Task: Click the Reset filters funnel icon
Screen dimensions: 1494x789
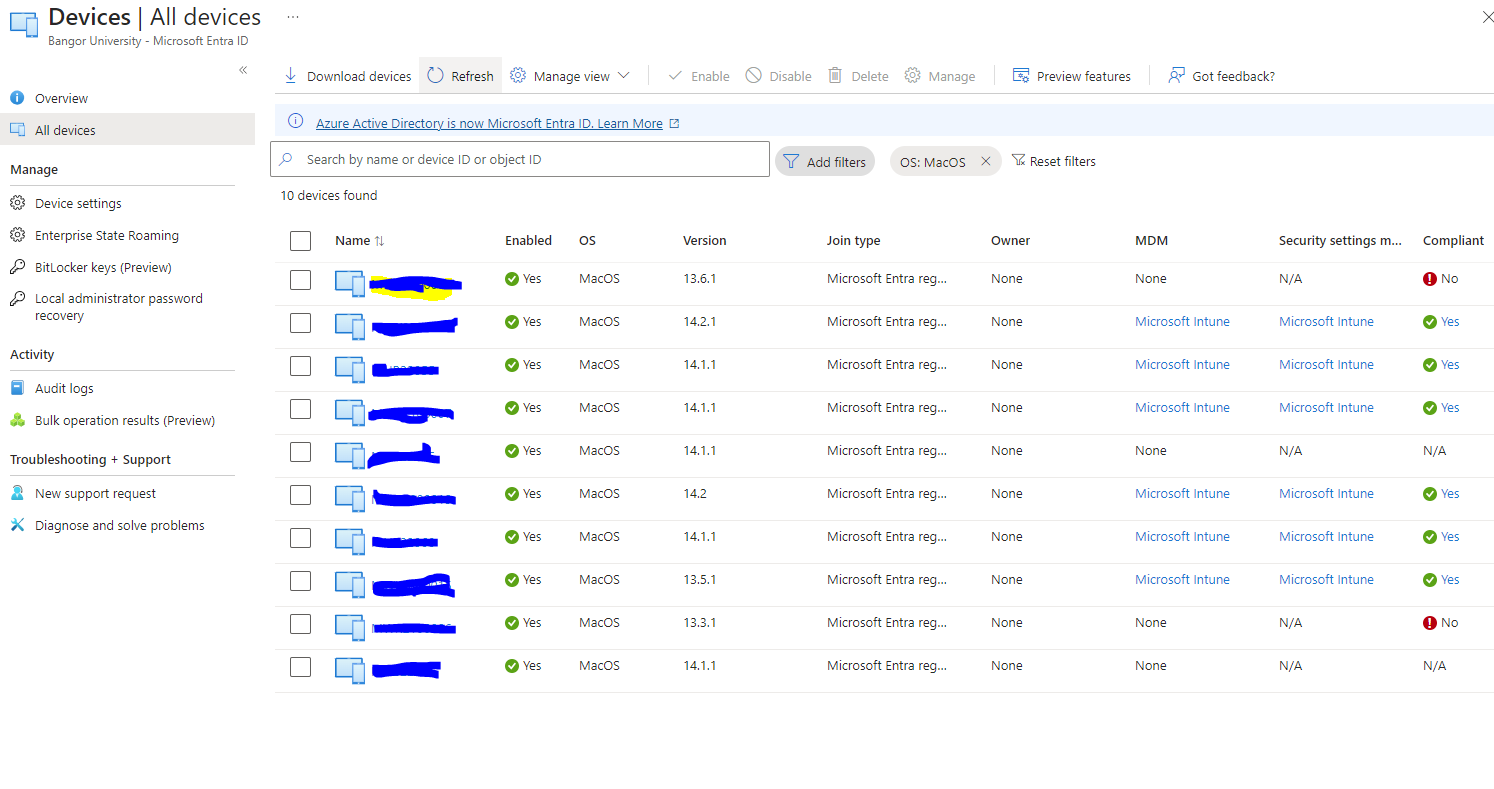Action: 1019,160
